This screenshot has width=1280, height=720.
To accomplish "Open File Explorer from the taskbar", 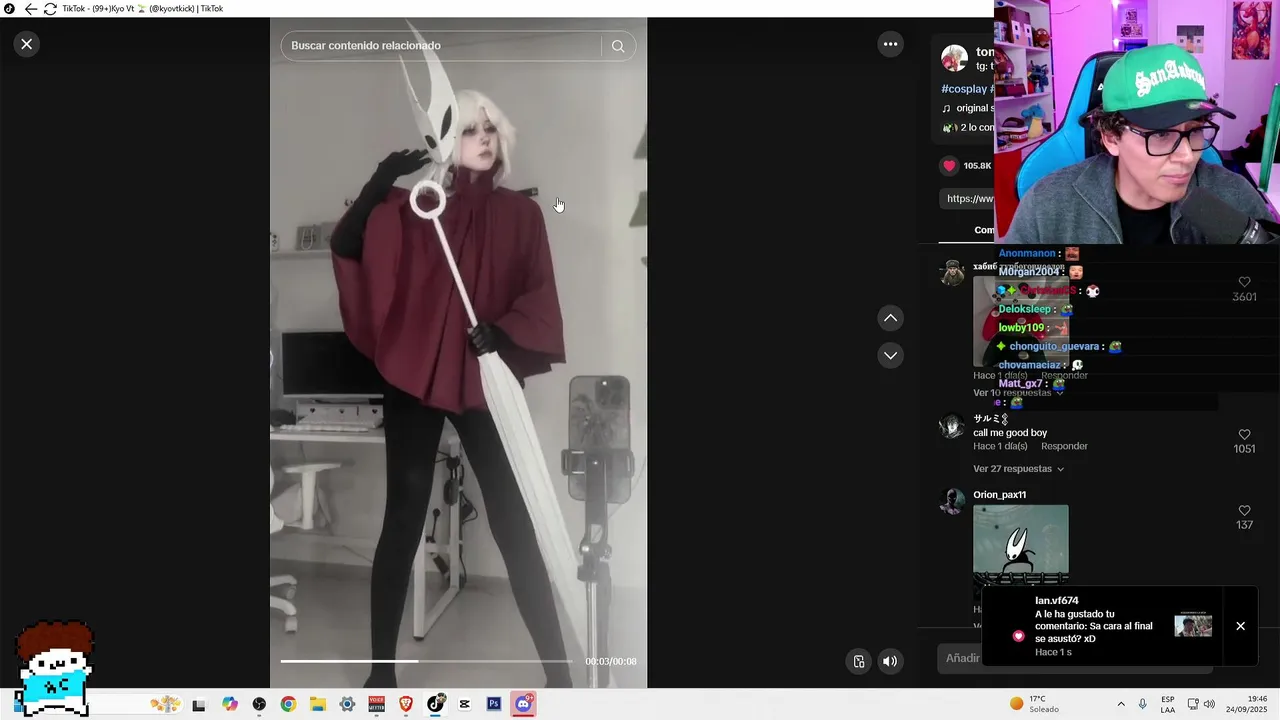I will pos(317,704).
